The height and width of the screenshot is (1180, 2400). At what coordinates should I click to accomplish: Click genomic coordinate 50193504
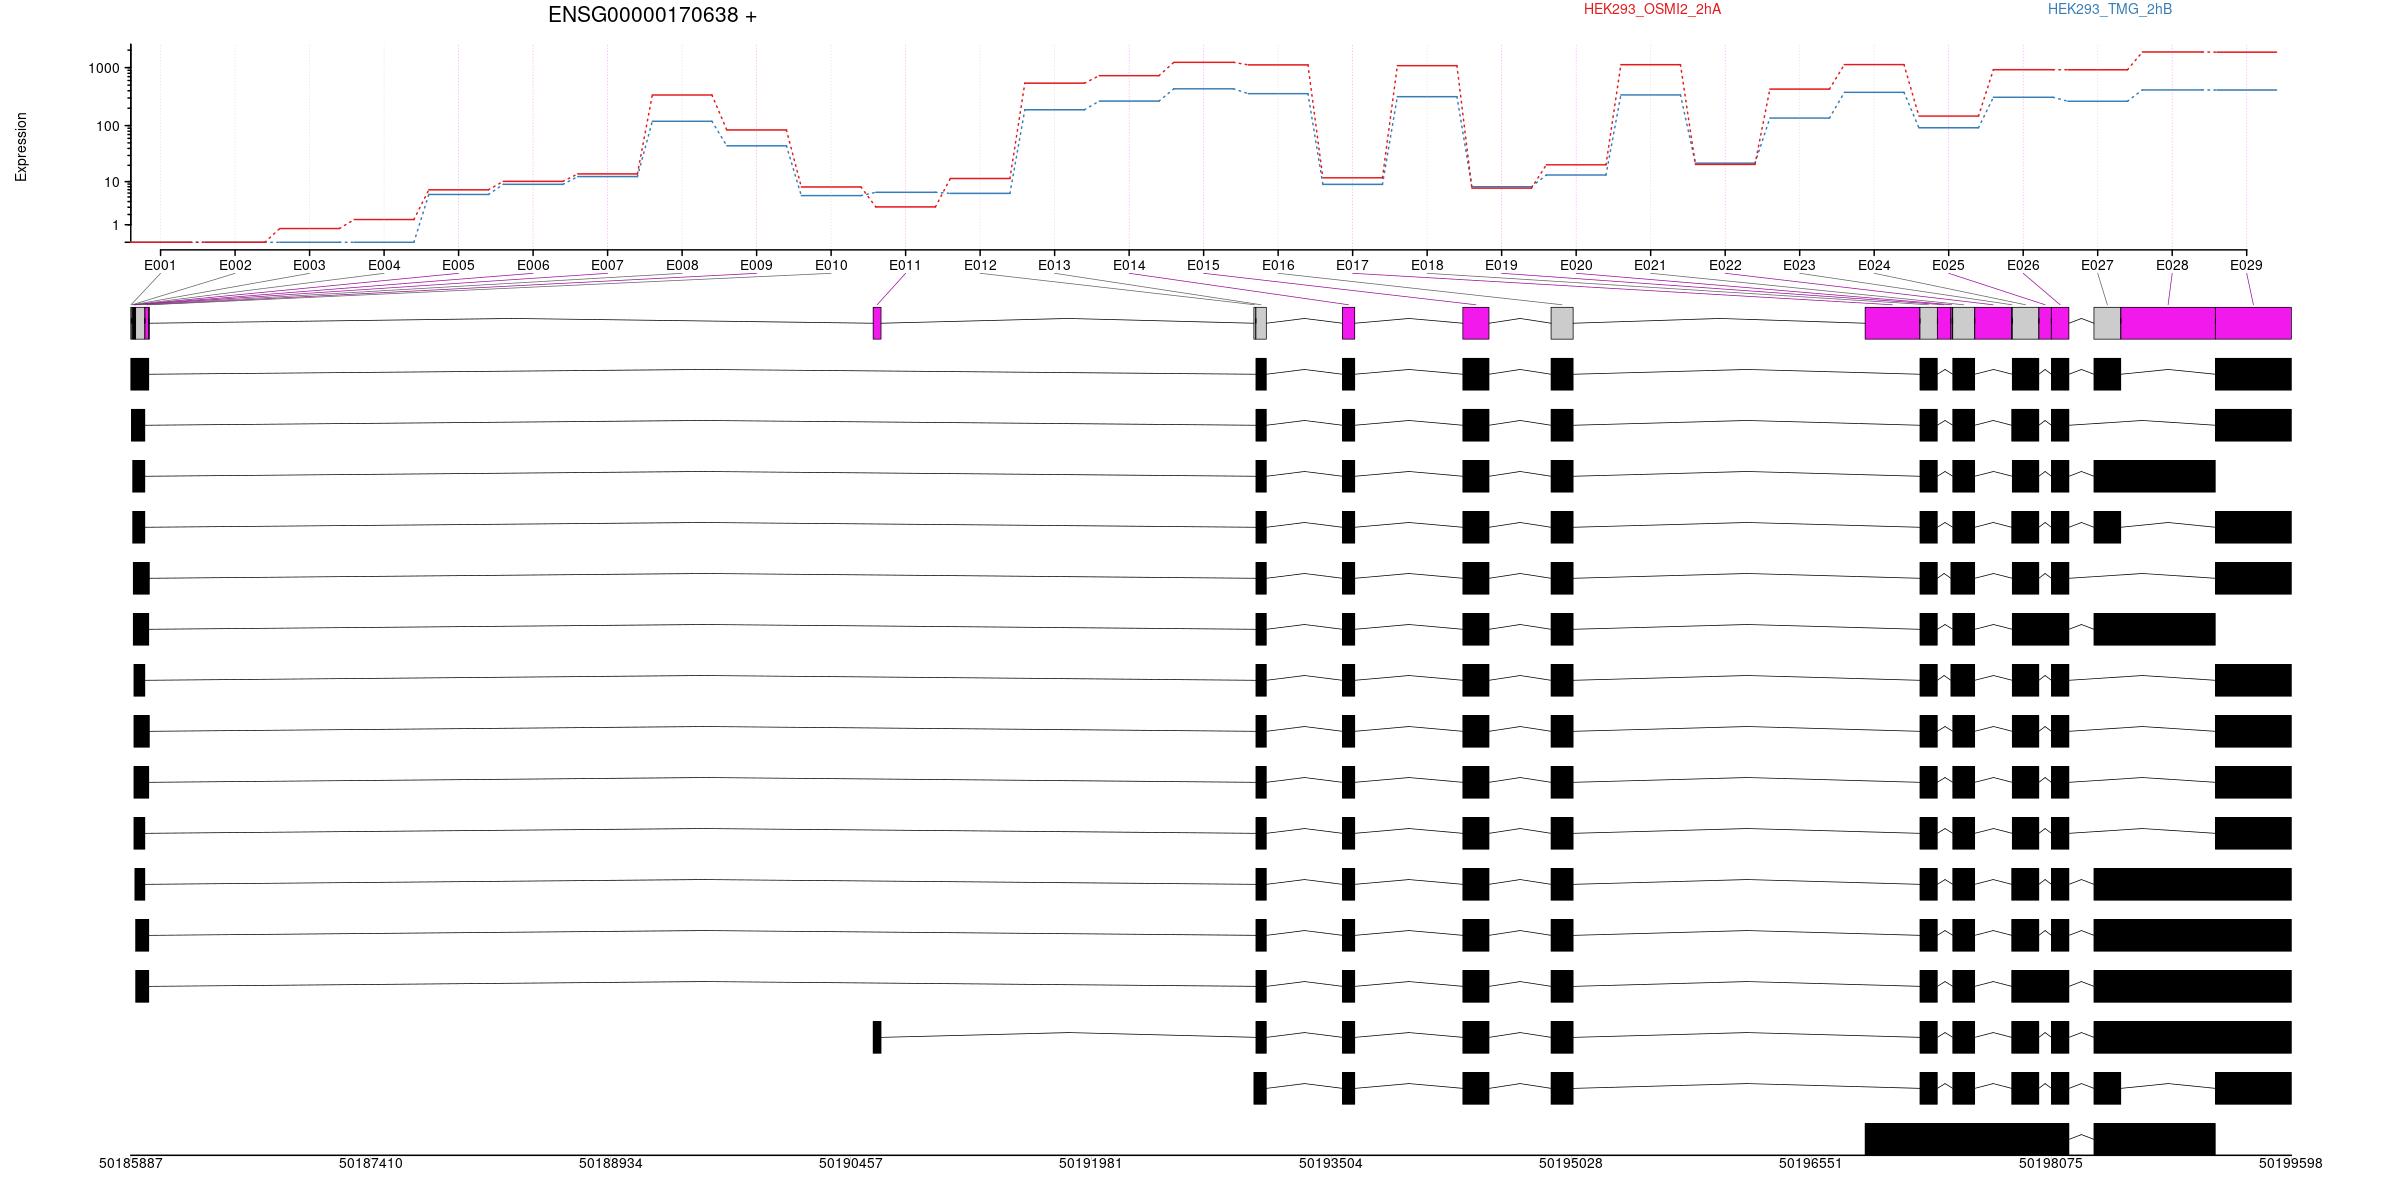(x=1331, y=1163)
